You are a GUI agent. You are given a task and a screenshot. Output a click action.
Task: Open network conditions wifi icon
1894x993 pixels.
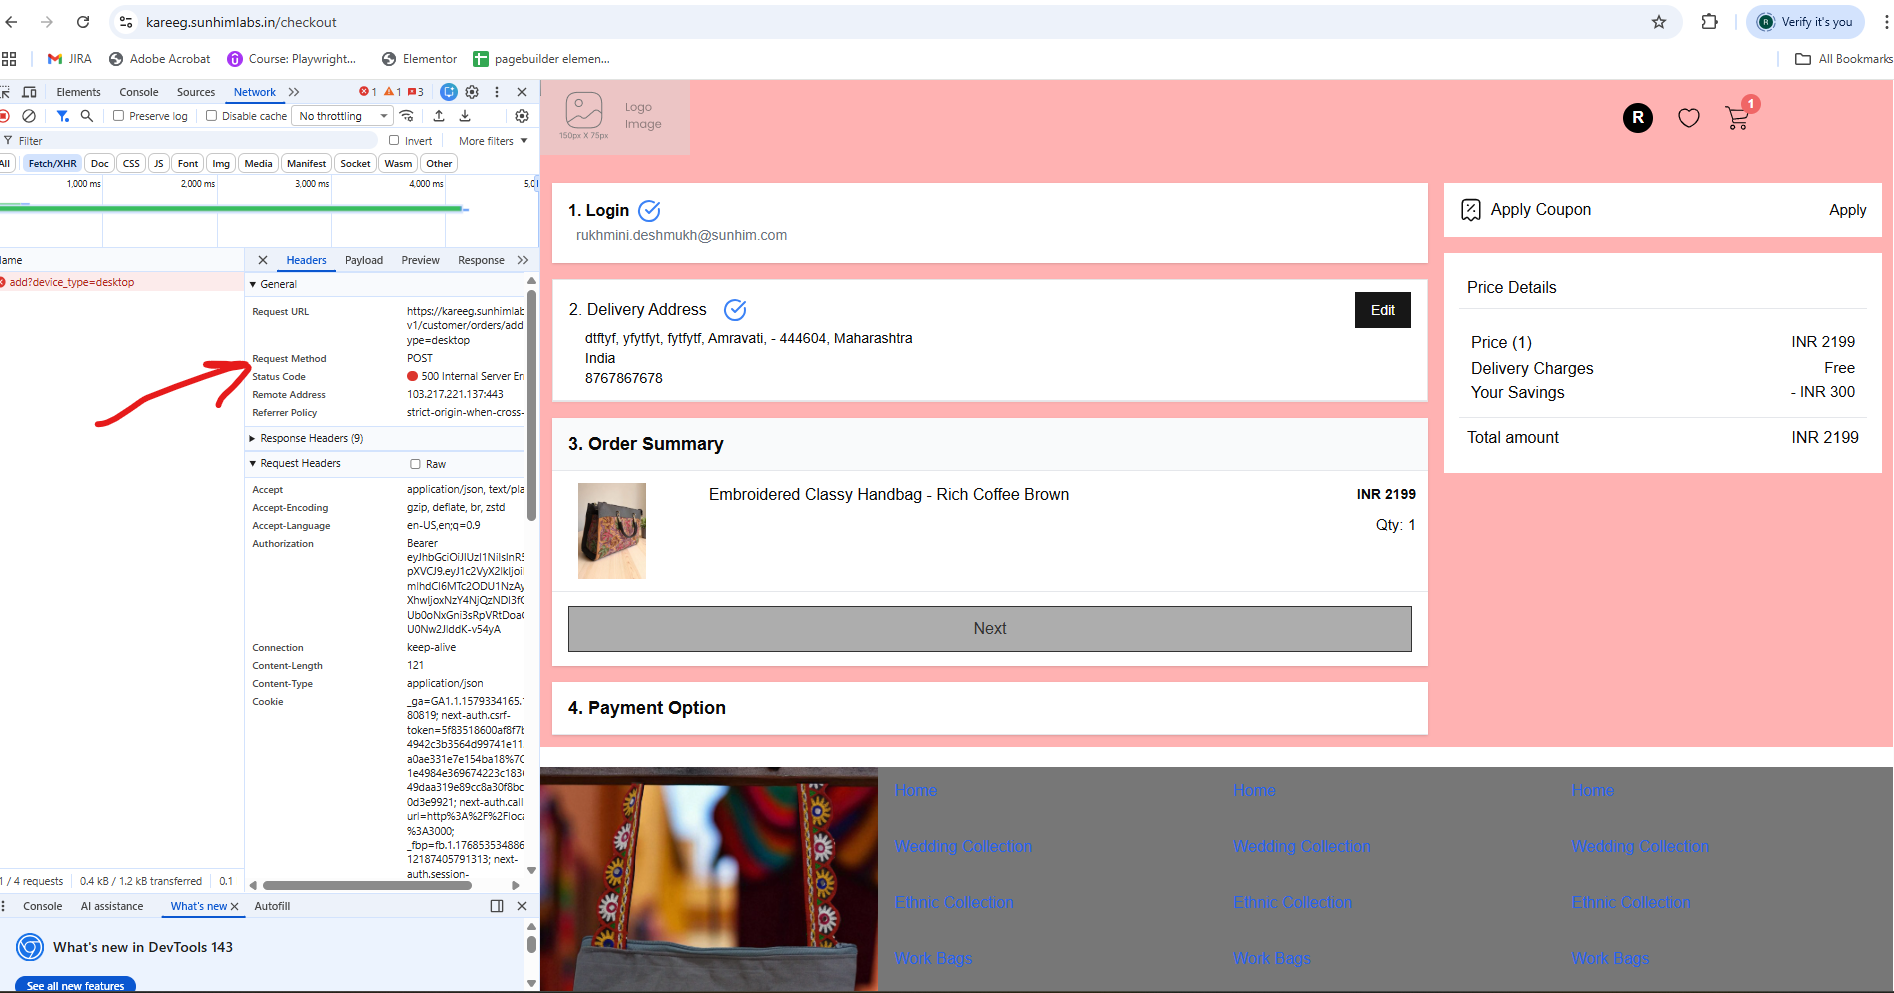[407, 116]
